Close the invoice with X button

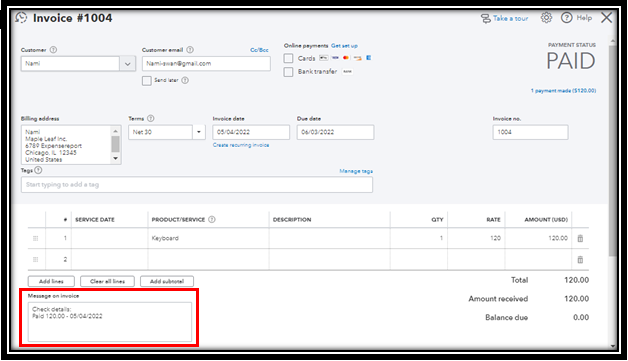click(607, 18)
